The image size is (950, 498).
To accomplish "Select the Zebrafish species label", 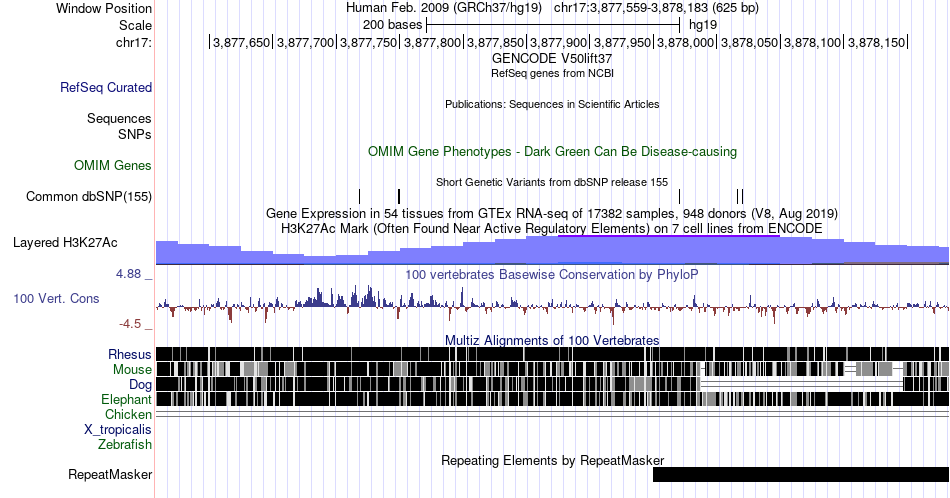I will pyautogui.click(x=125, y=444).
